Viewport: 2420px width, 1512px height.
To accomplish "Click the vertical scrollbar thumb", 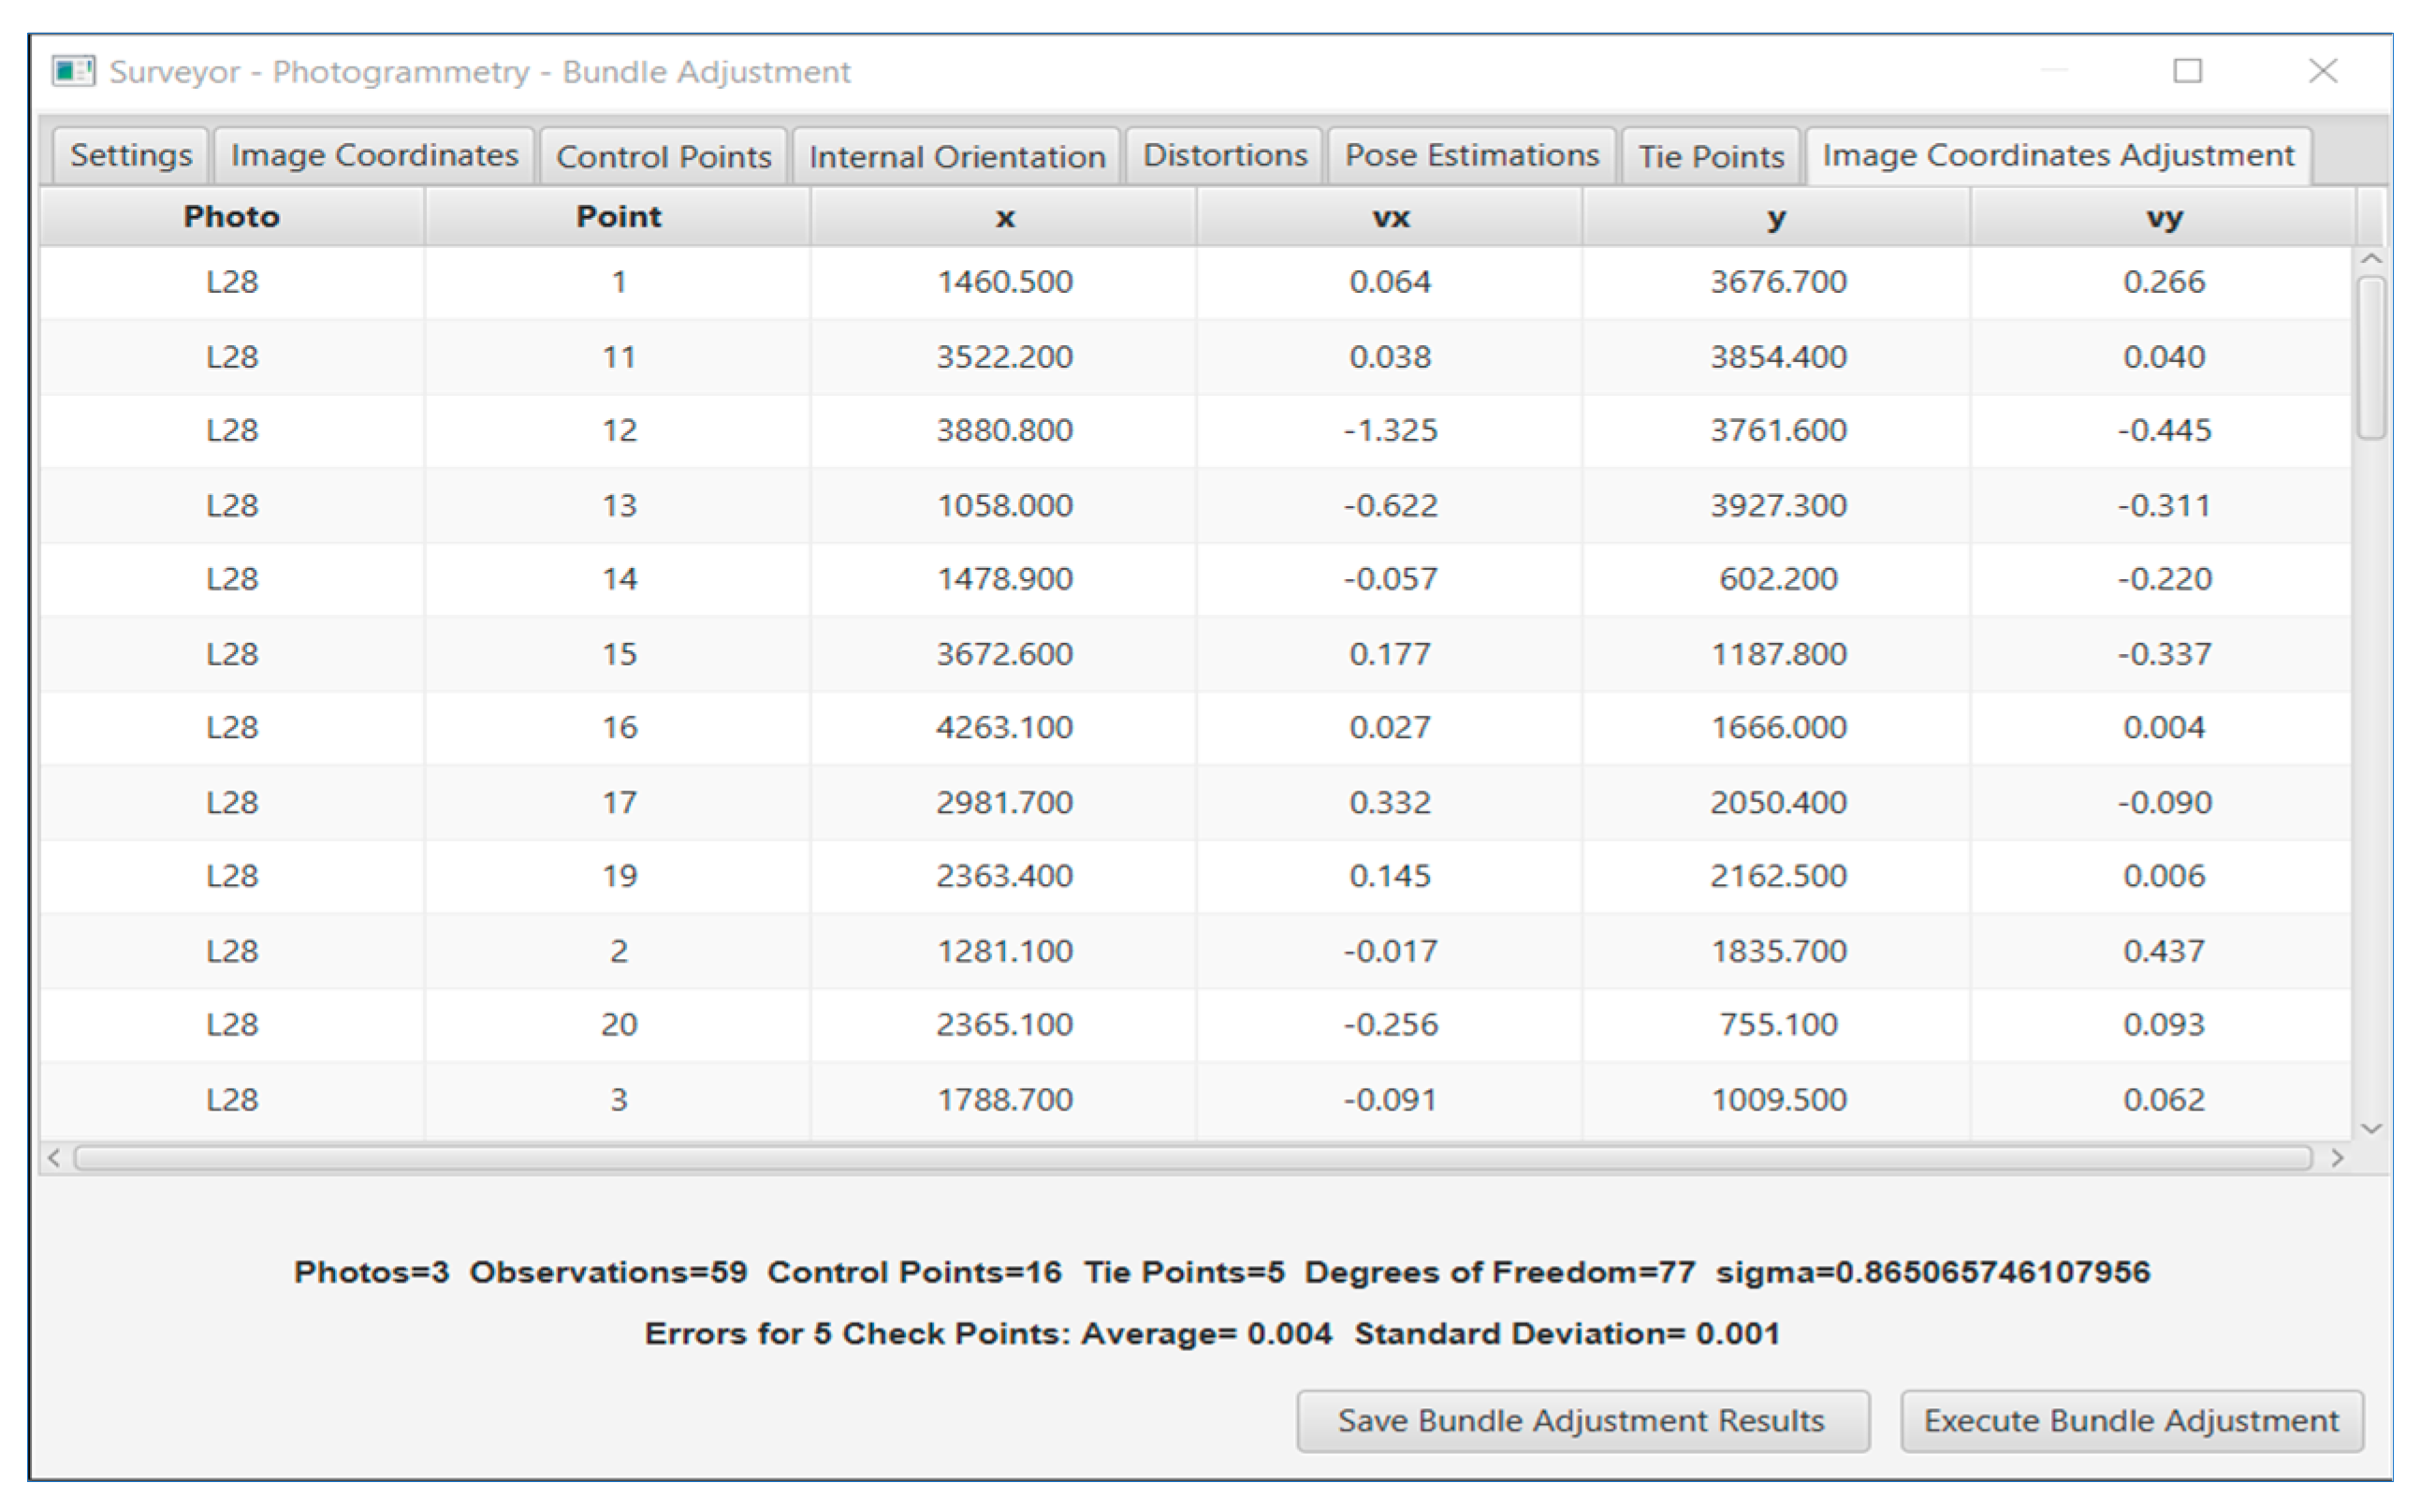I will pos(2371,358).
